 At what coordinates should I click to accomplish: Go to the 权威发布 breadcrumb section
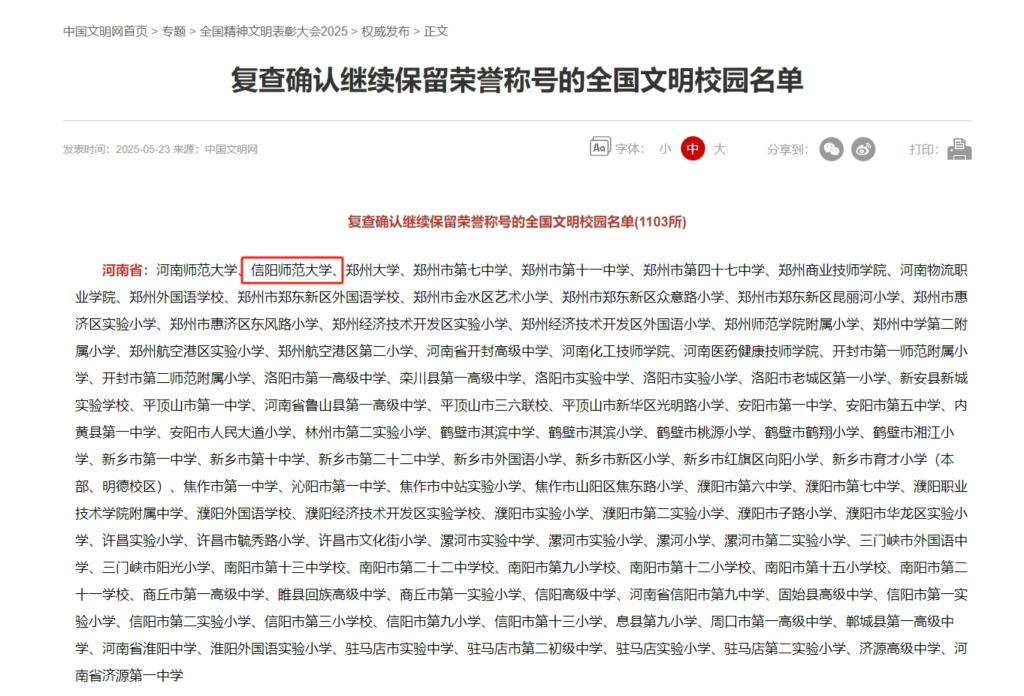point(385,31)
